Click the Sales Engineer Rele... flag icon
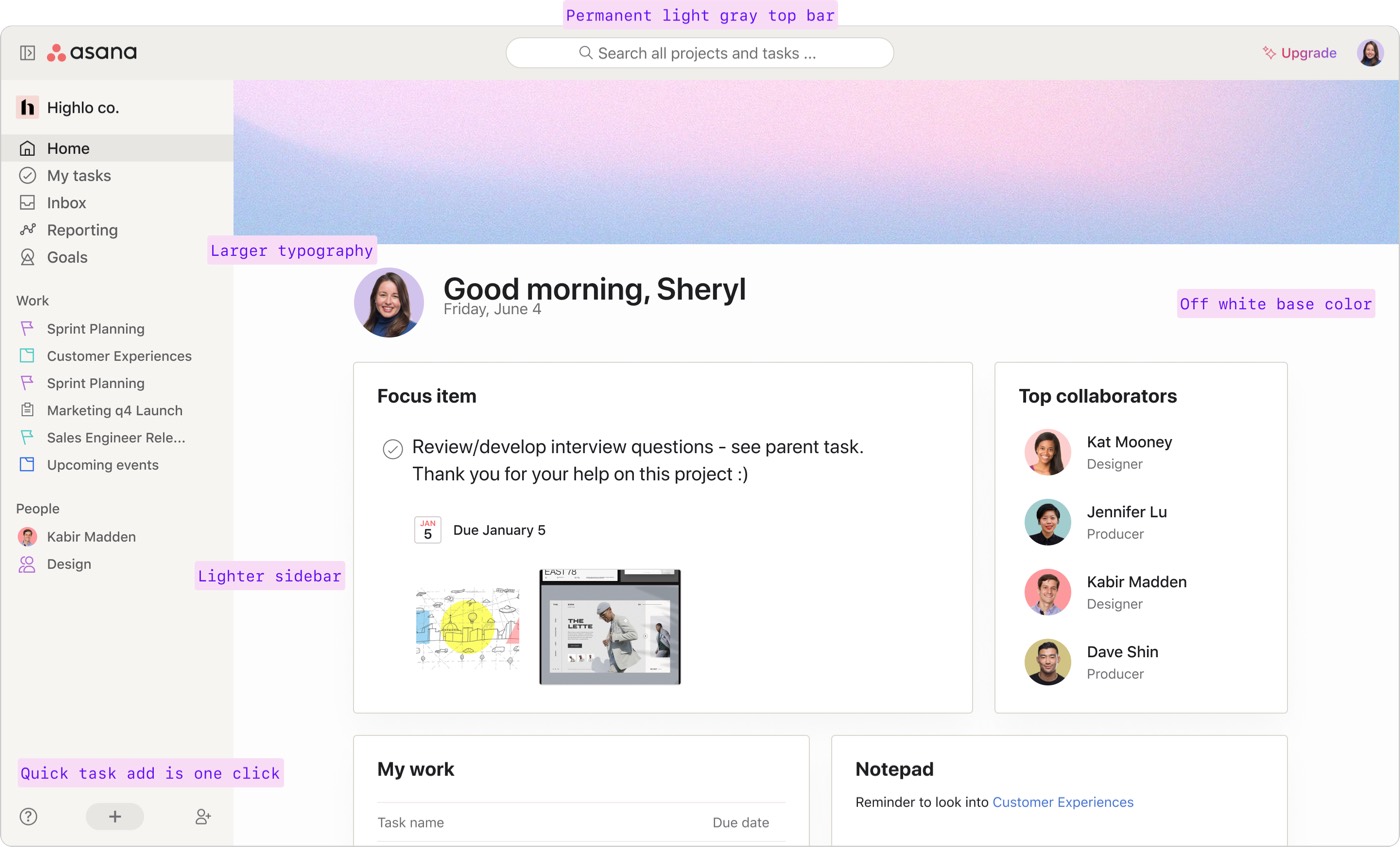The height and width of the screenshot is (847, 1400). point(28,438)
